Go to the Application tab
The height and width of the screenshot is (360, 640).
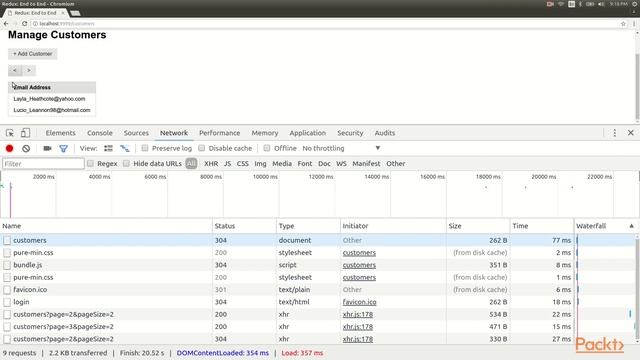tap(308, 133)
